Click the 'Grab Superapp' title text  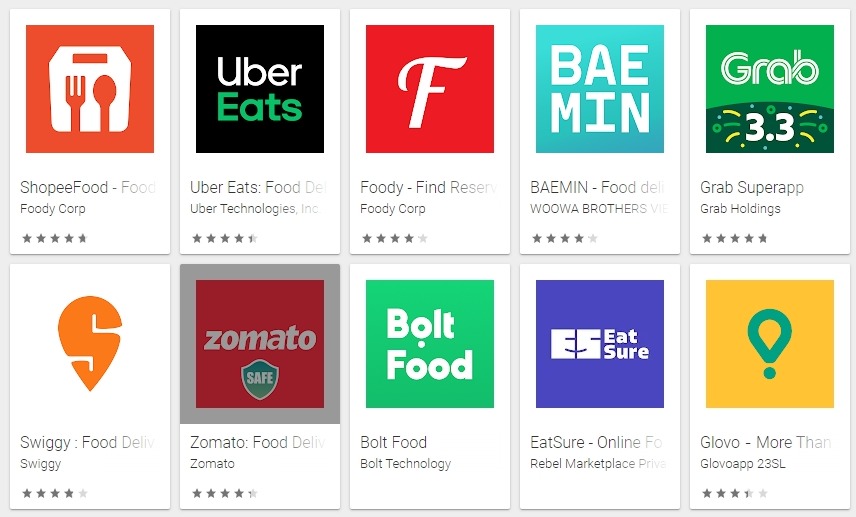coord(752,187)
